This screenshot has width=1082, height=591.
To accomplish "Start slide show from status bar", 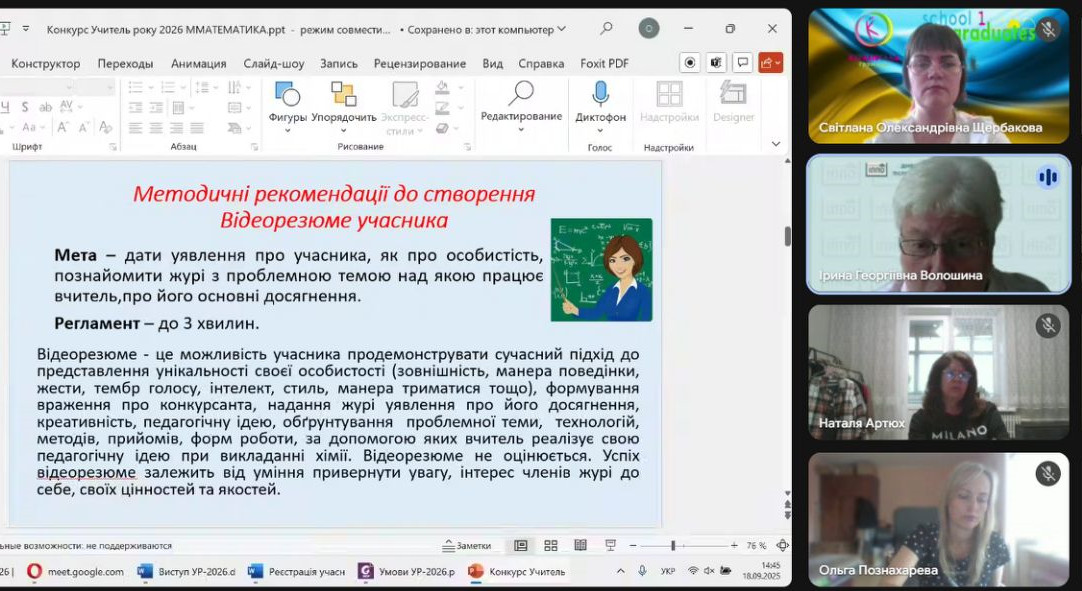I will click(x=611, y=545).
